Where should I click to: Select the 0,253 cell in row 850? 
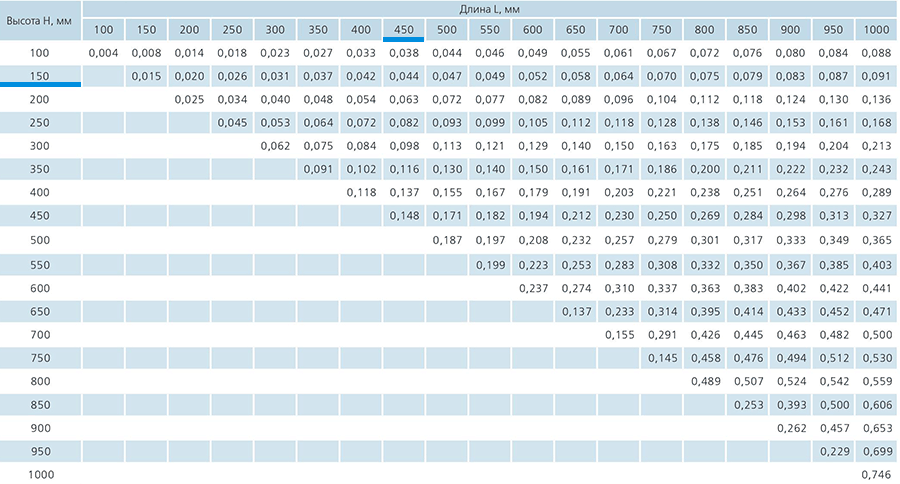tap(748, 405)
